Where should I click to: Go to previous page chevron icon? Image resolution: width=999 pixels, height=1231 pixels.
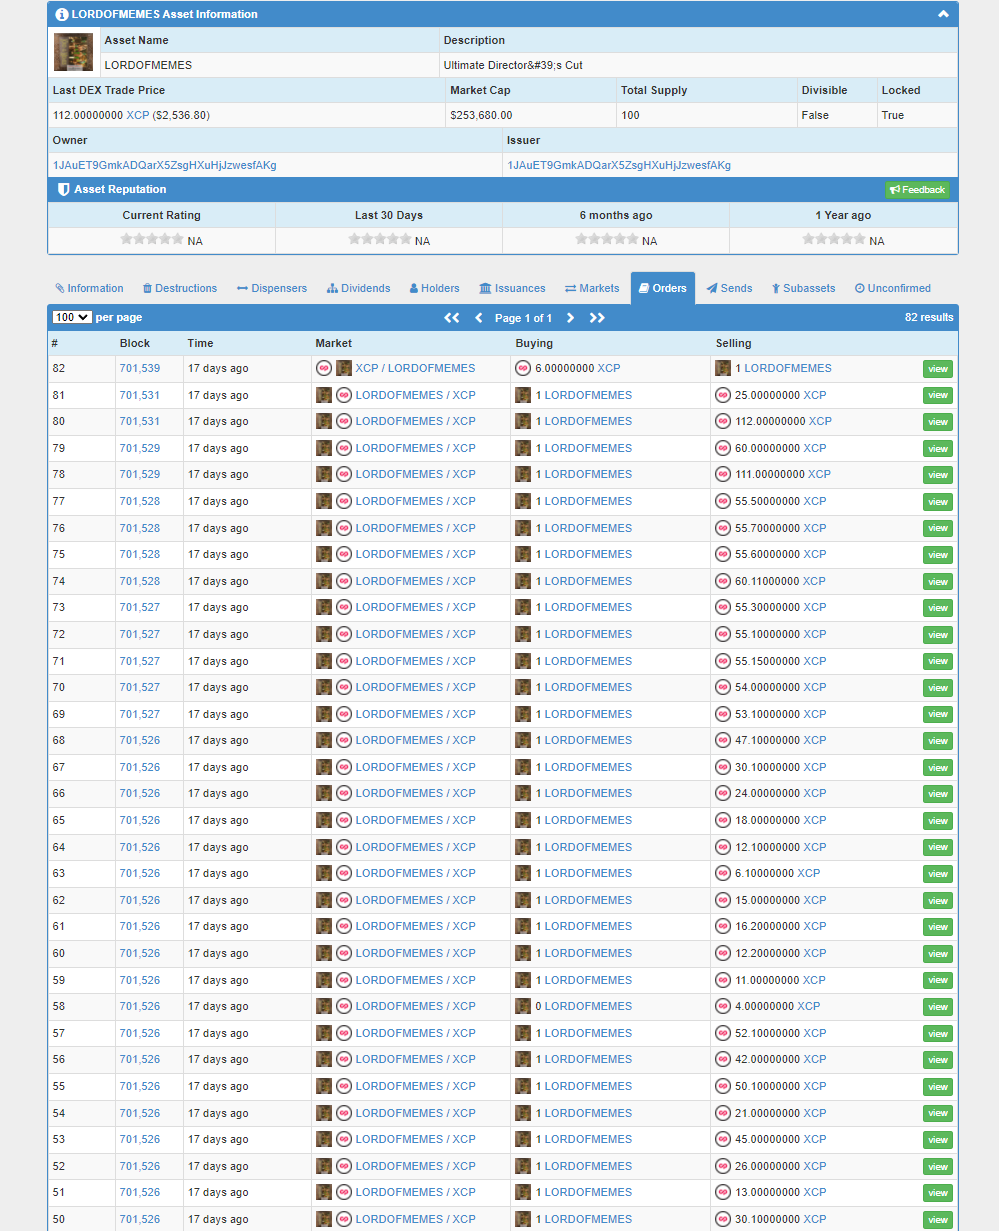[x=479, y=318]
